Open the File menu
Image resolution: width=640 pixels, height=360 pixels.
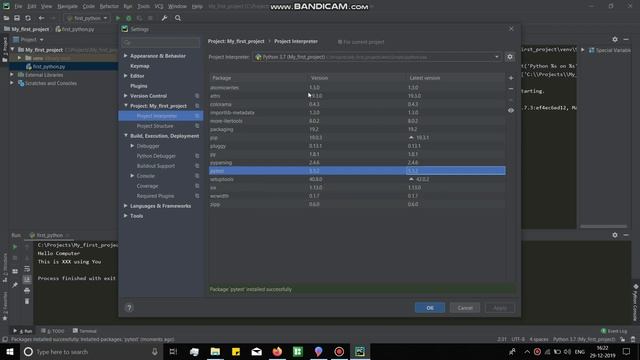[18, 7]
